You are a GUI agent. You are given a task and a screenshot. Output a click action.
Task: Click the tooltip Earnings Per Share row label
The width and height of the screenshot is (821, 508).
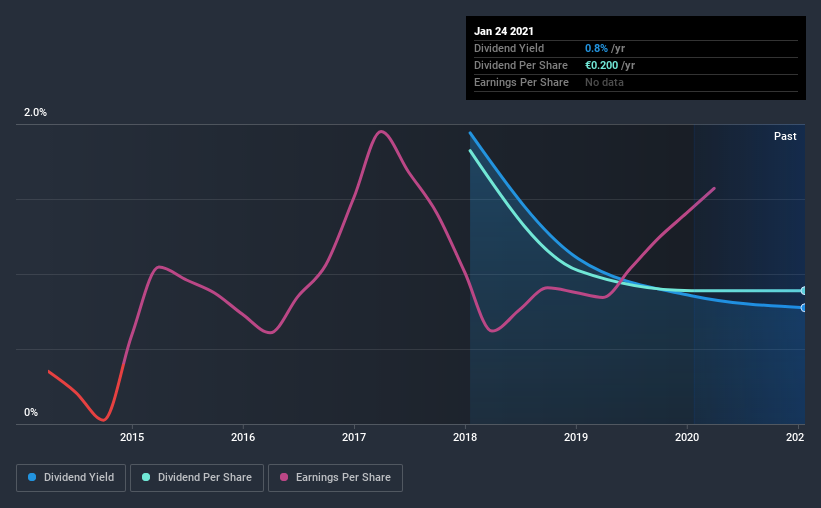(522, 83)
